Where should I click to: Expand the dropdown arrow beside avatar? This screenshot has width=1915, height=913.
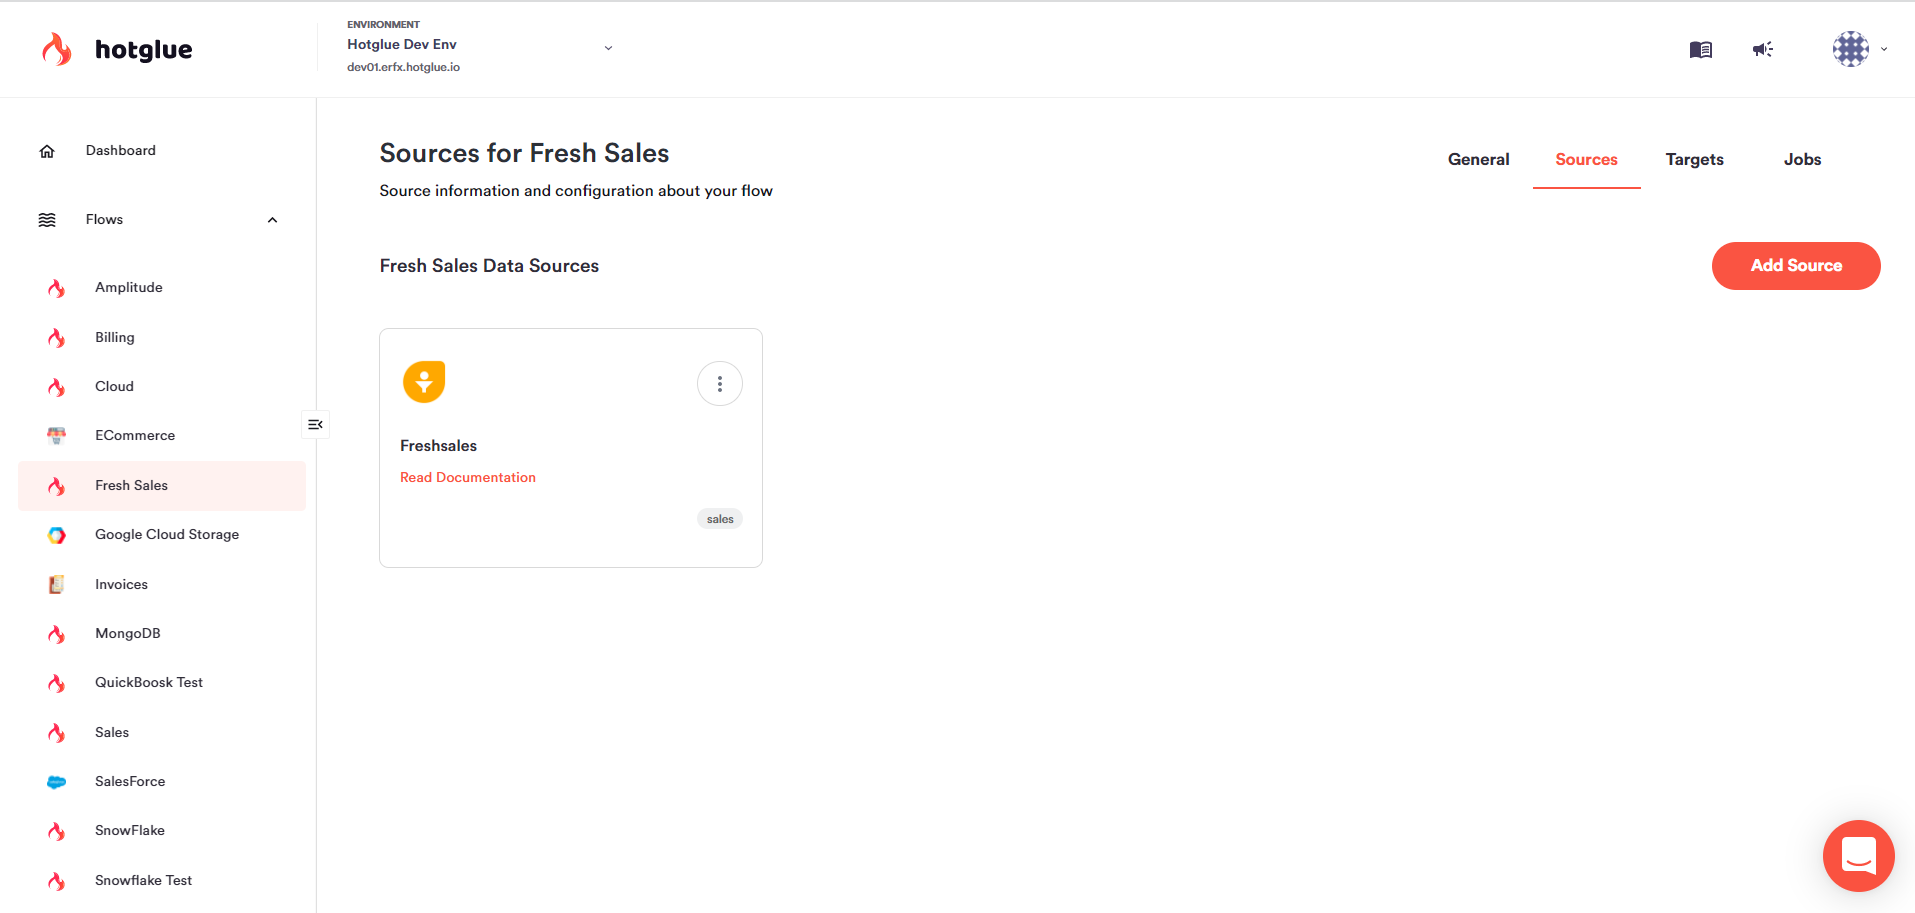pyautogui.click(x=1884, y=49)
